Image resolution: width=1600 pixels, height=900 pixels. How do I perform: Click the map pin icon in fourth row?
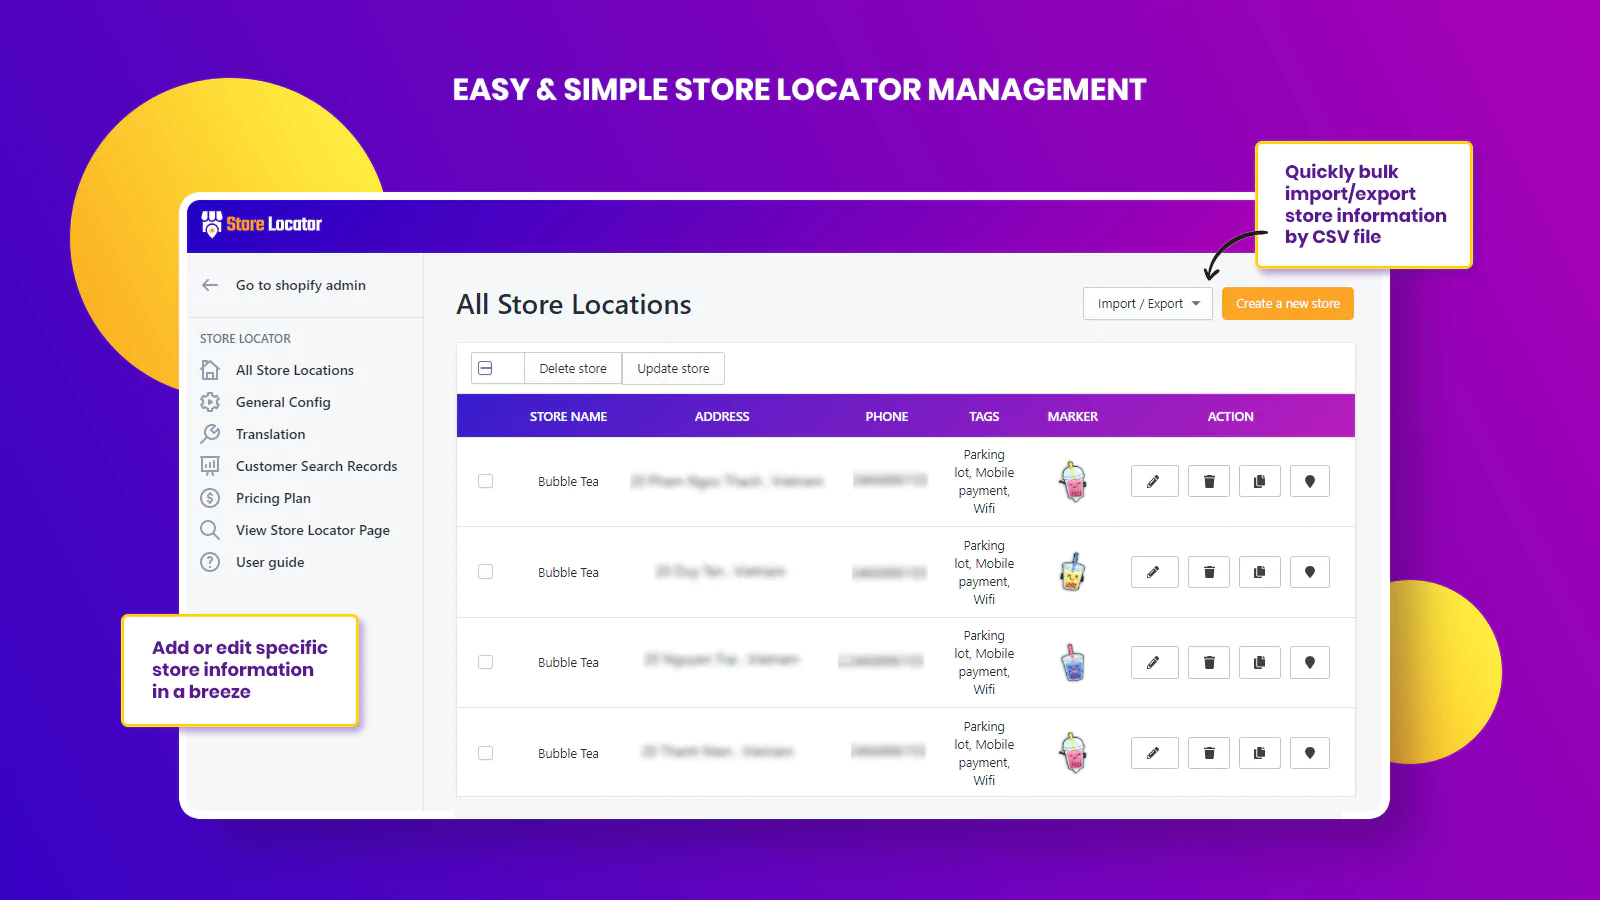click(1309, 753)
